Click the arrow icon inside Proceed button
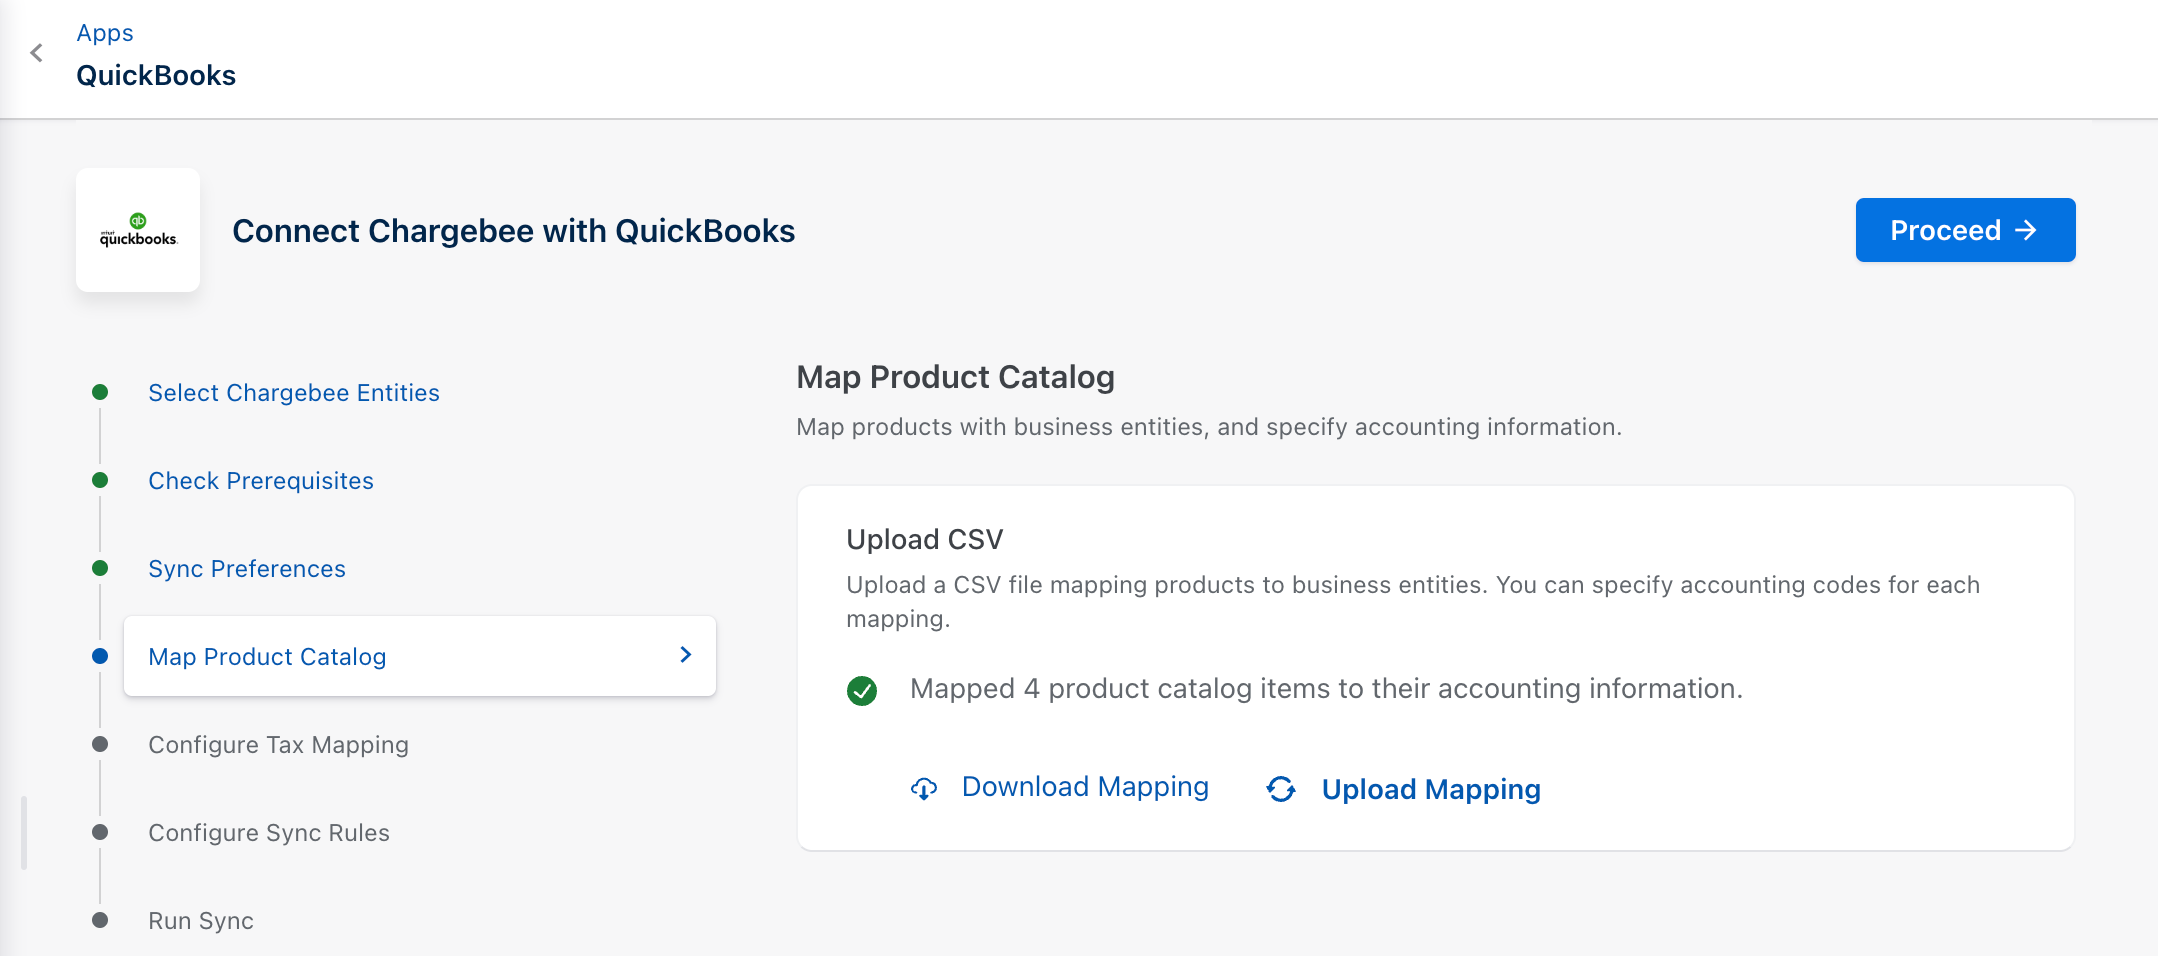The image size is (2158, 956). tap(2027, 231)
